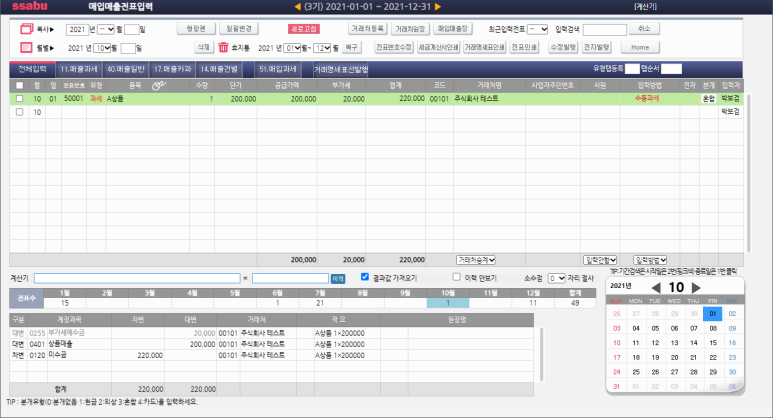Open the 거래명세표선발행 tab

click(341, 69)
